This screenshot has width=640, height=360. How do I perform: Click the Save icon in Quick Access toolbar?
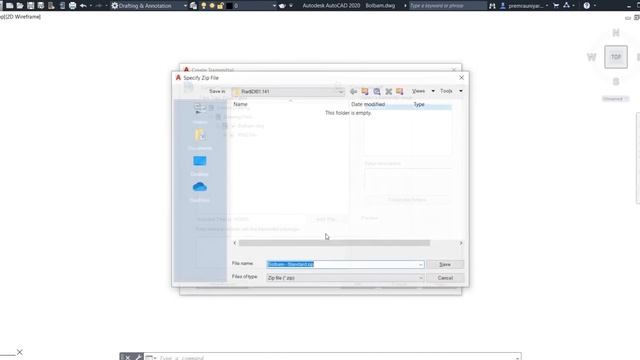(x=30, y=6)
